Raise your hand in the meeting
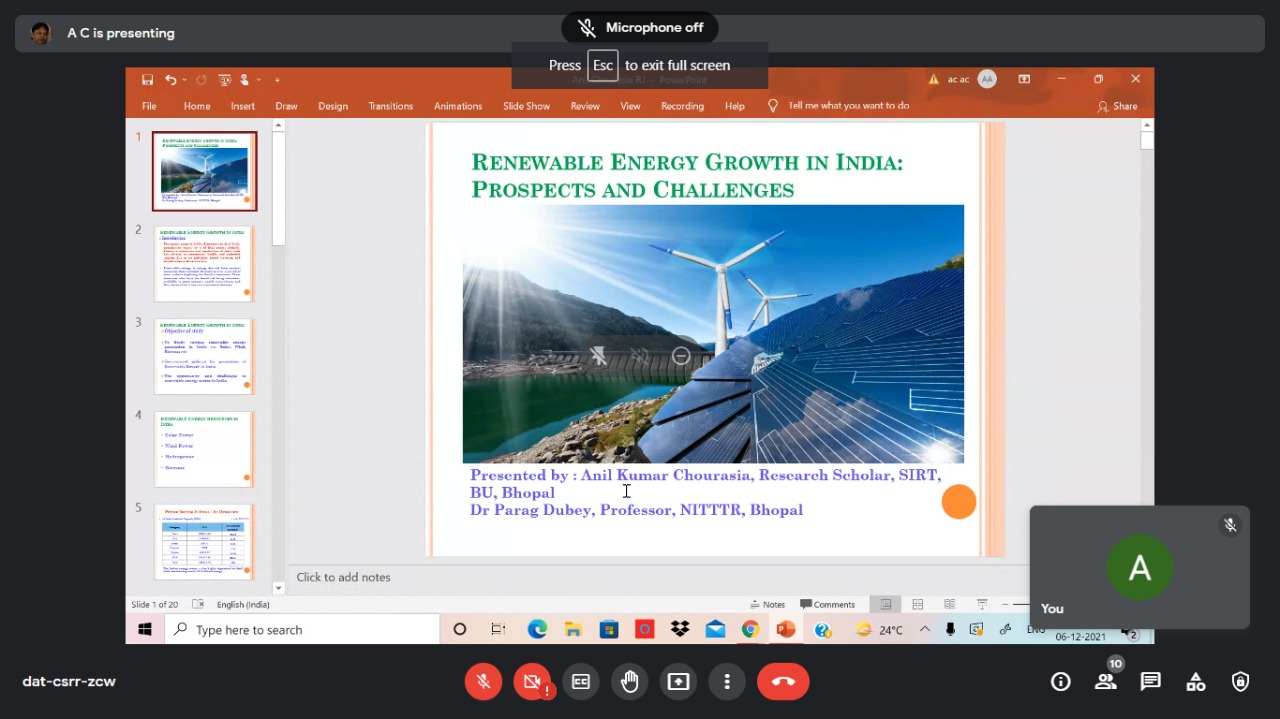The height and width of the screenshot is (719, 1280). 630,682
